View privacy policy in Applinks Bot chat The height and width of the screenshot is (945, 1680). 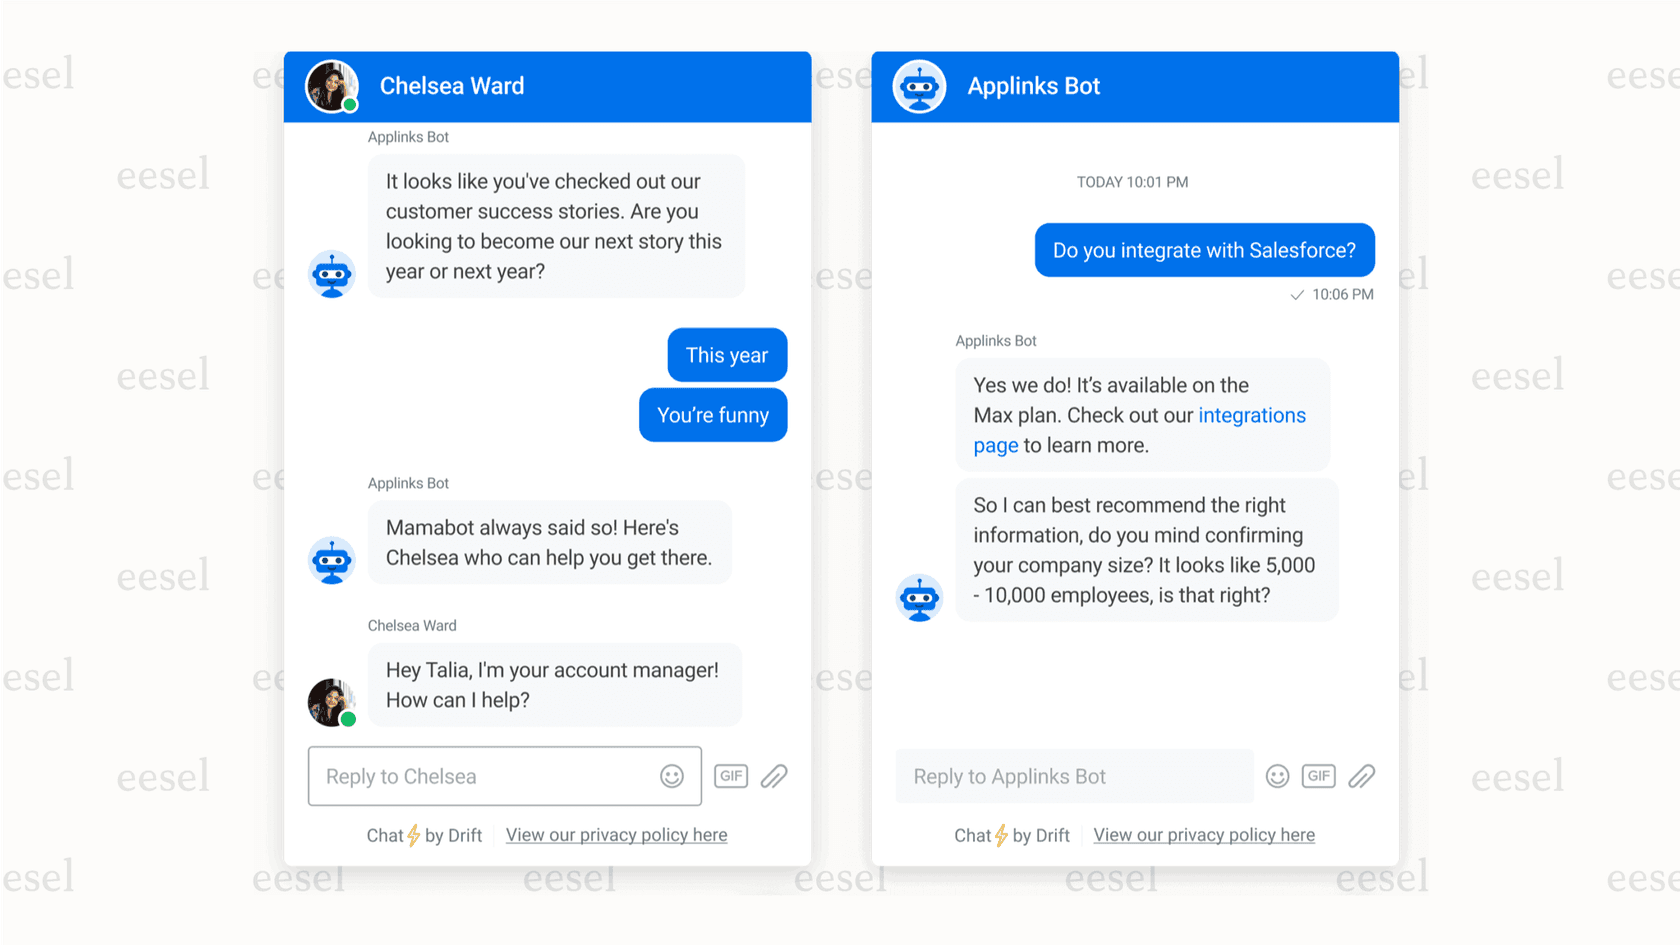[x=1204, y=835]
